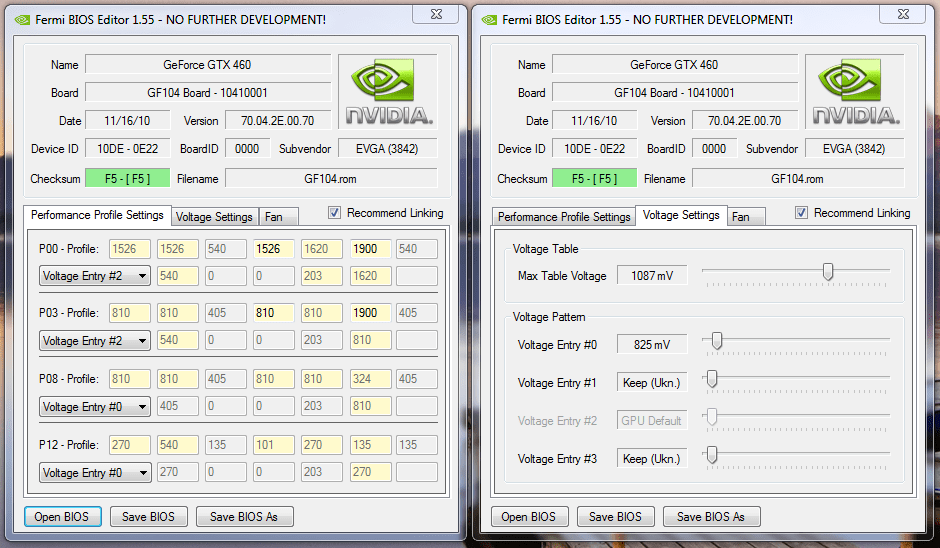Open the P03 profile Voltage Entry dropdown
The height and width of the screenshot is (548, 940).
click(95, 341)
